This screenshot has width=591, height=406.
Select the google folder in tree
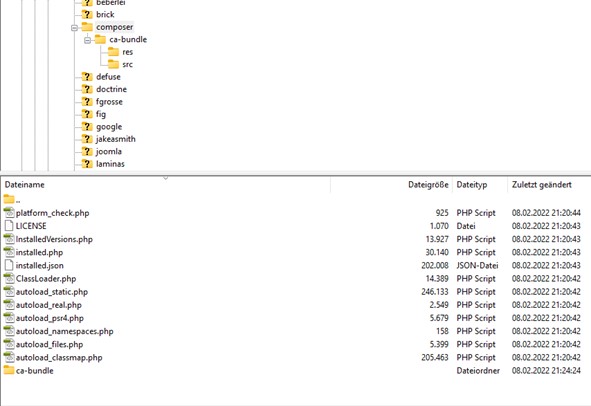point(109,127)
